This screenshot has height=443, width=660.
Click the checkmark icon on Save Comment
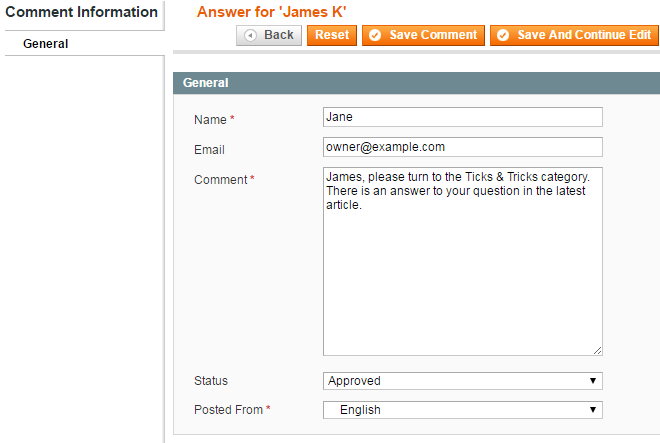375,35
